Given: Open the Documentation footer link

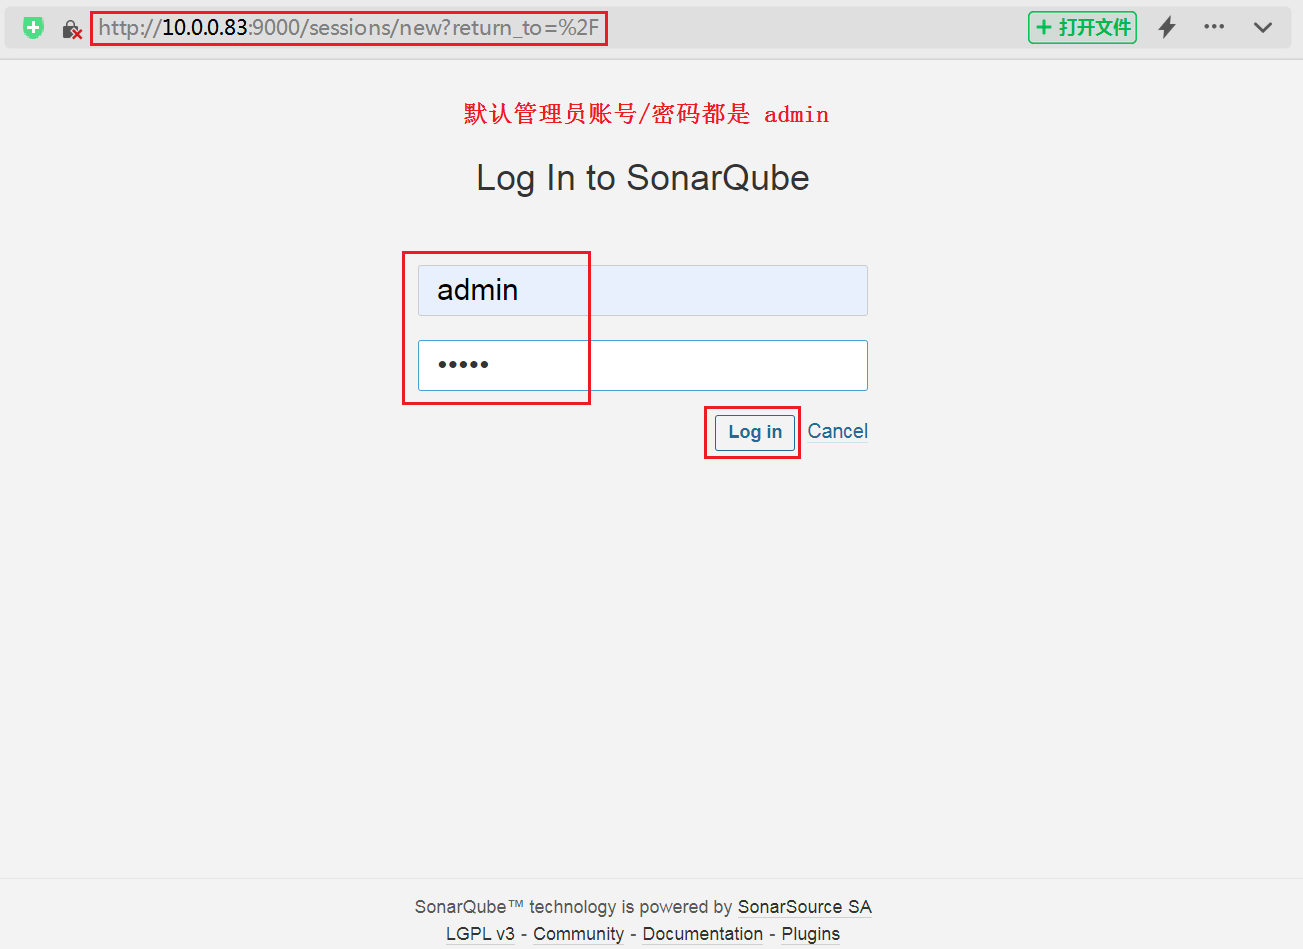Looking at the screenshot, I should [702, 934].
